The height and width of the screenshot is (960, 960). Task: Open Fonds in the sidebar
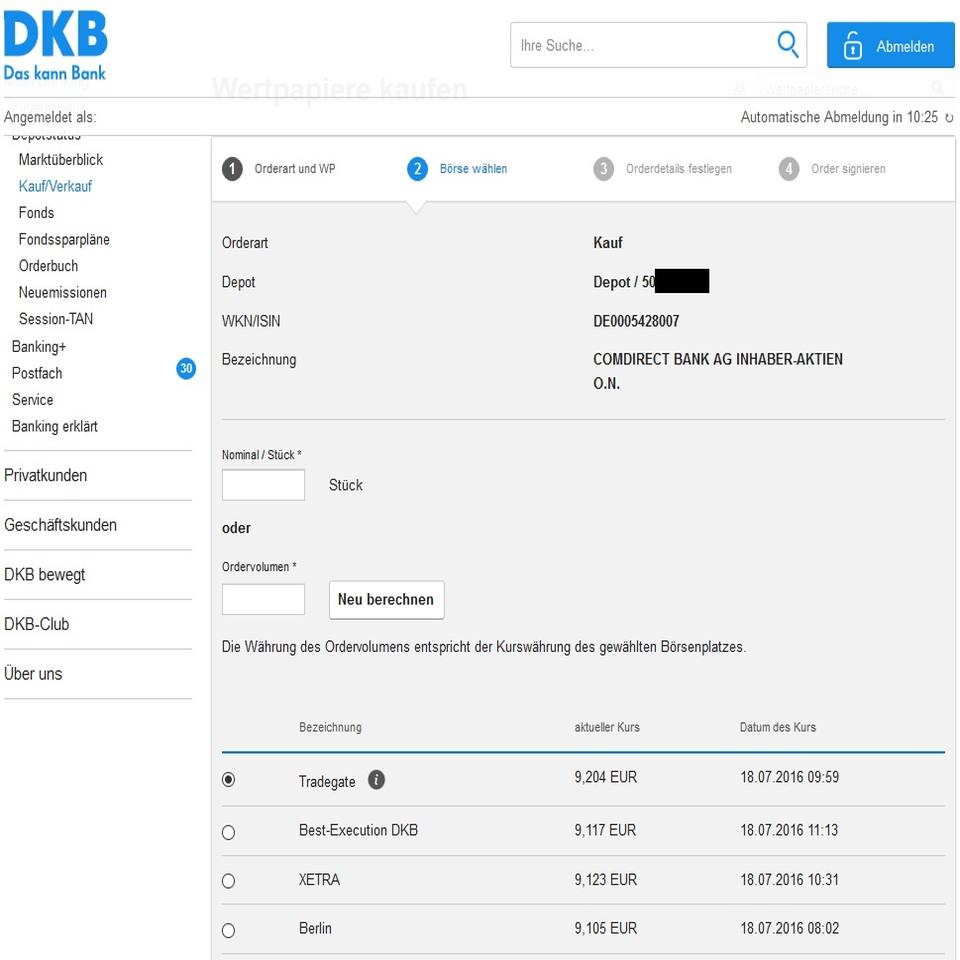(36, 213)
